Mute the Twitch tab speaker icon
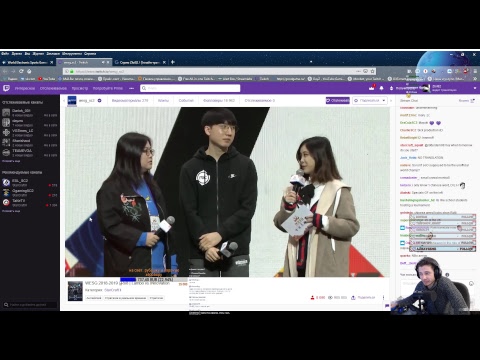 [103, 62]
